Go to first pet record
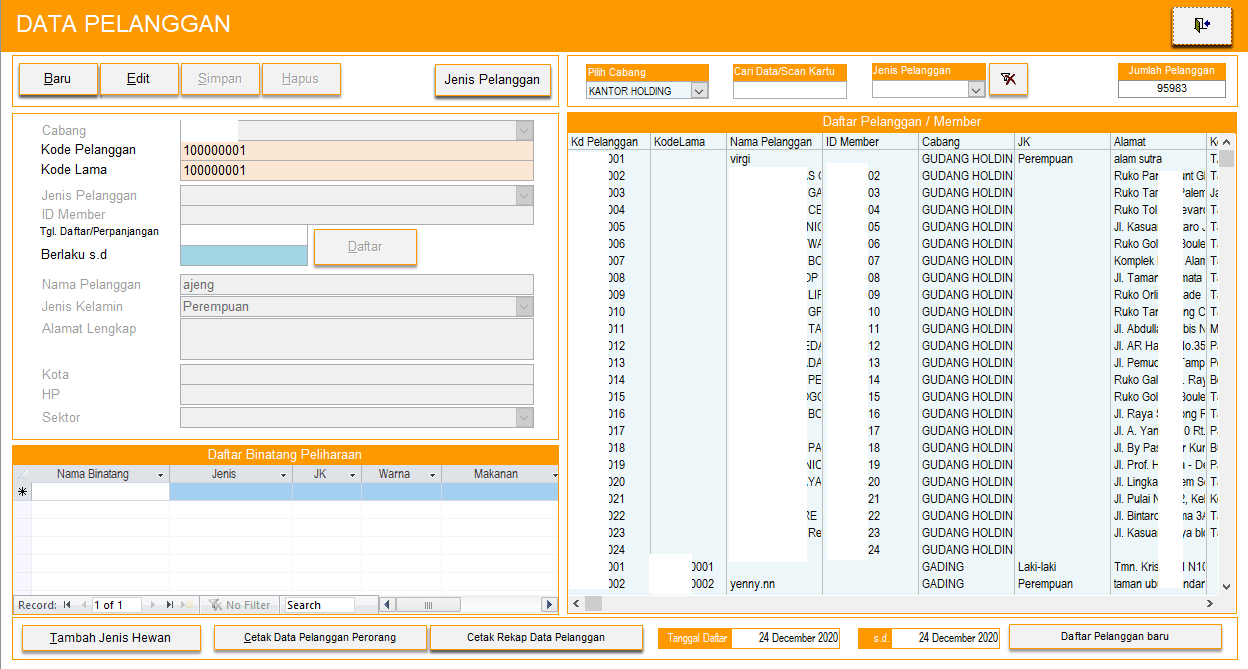Viewport: 1248px width, 669px height. [x=67, y=605]
